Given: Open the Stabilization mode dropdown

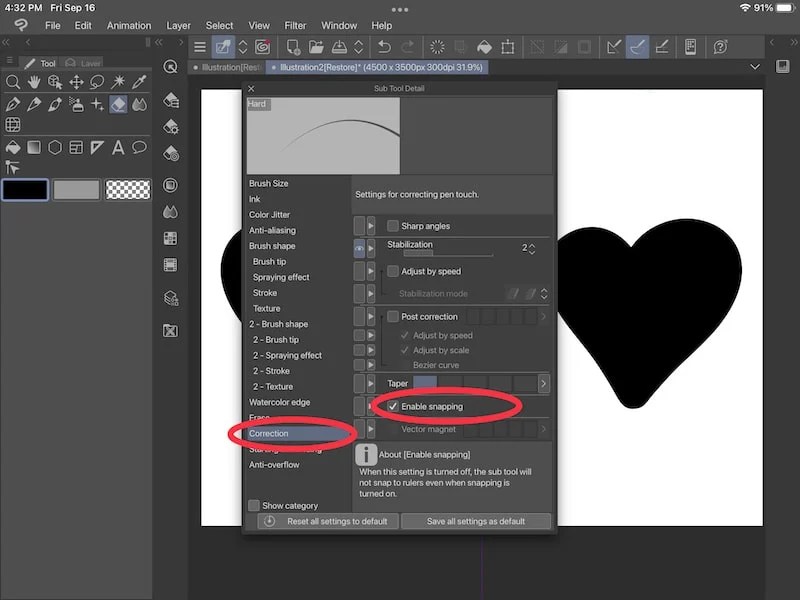Looking at the screenshot, I should (545, 294).
